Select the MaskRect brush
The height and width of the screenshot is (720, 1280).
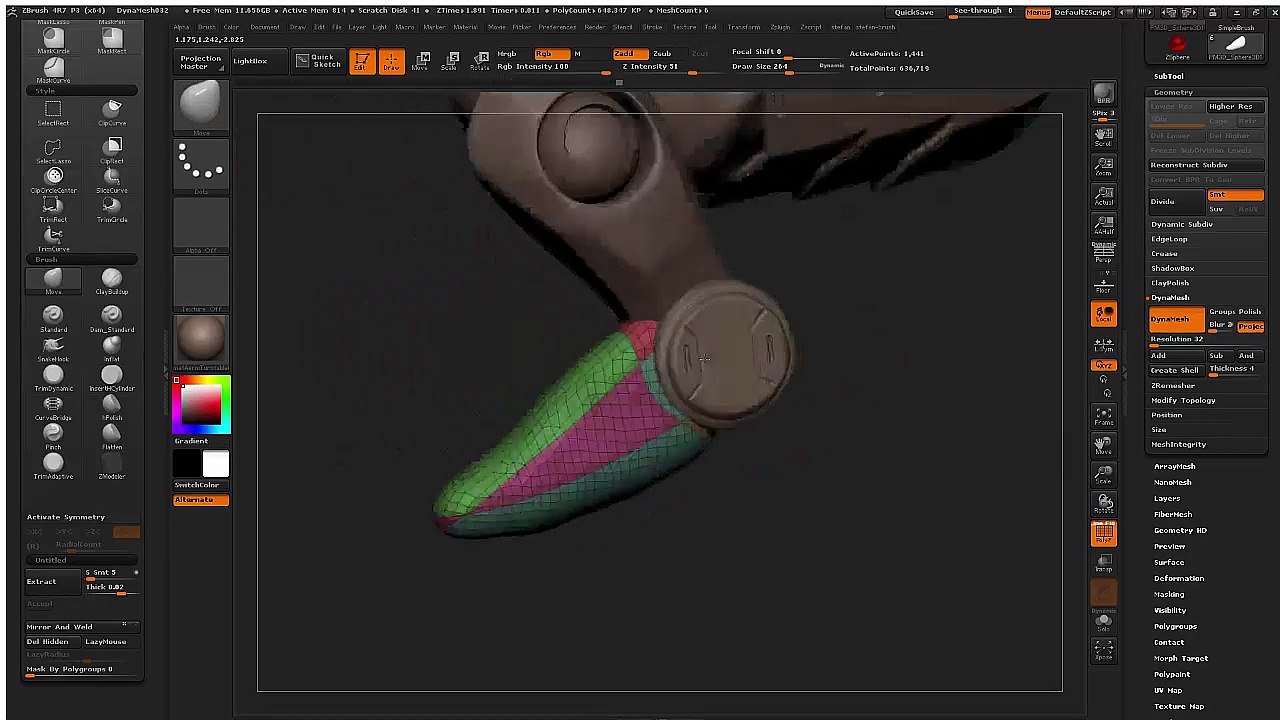[112, 41]
